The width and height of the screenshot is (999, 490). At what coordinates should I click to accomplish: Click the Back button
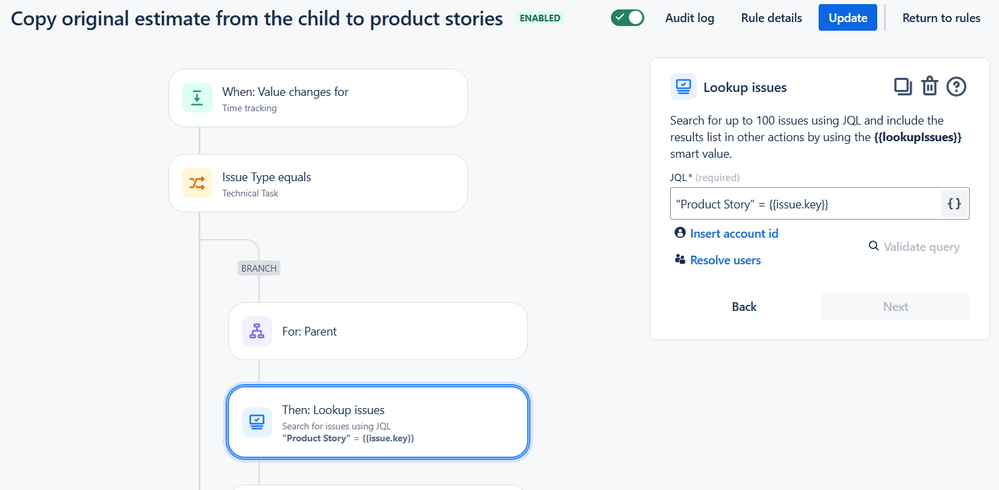(x=744, y=306)
